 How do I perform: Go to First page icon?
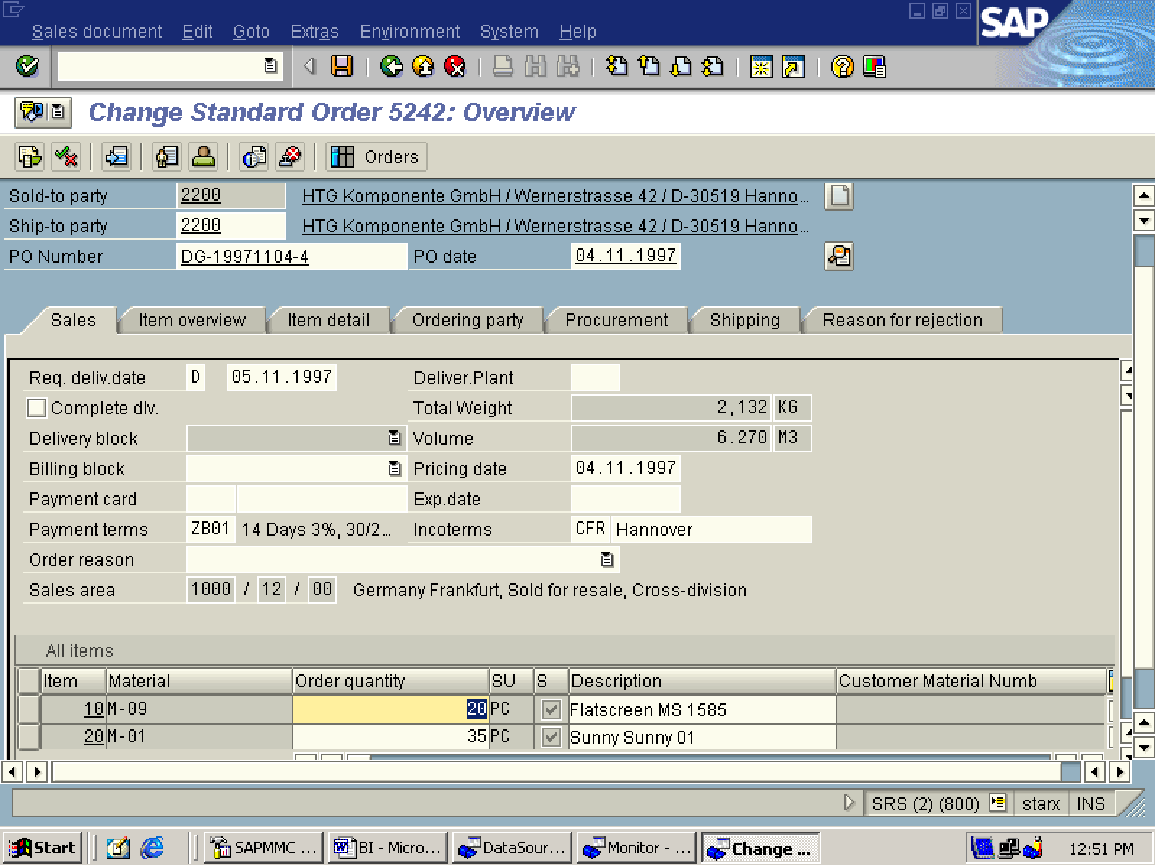pos(617,66)
